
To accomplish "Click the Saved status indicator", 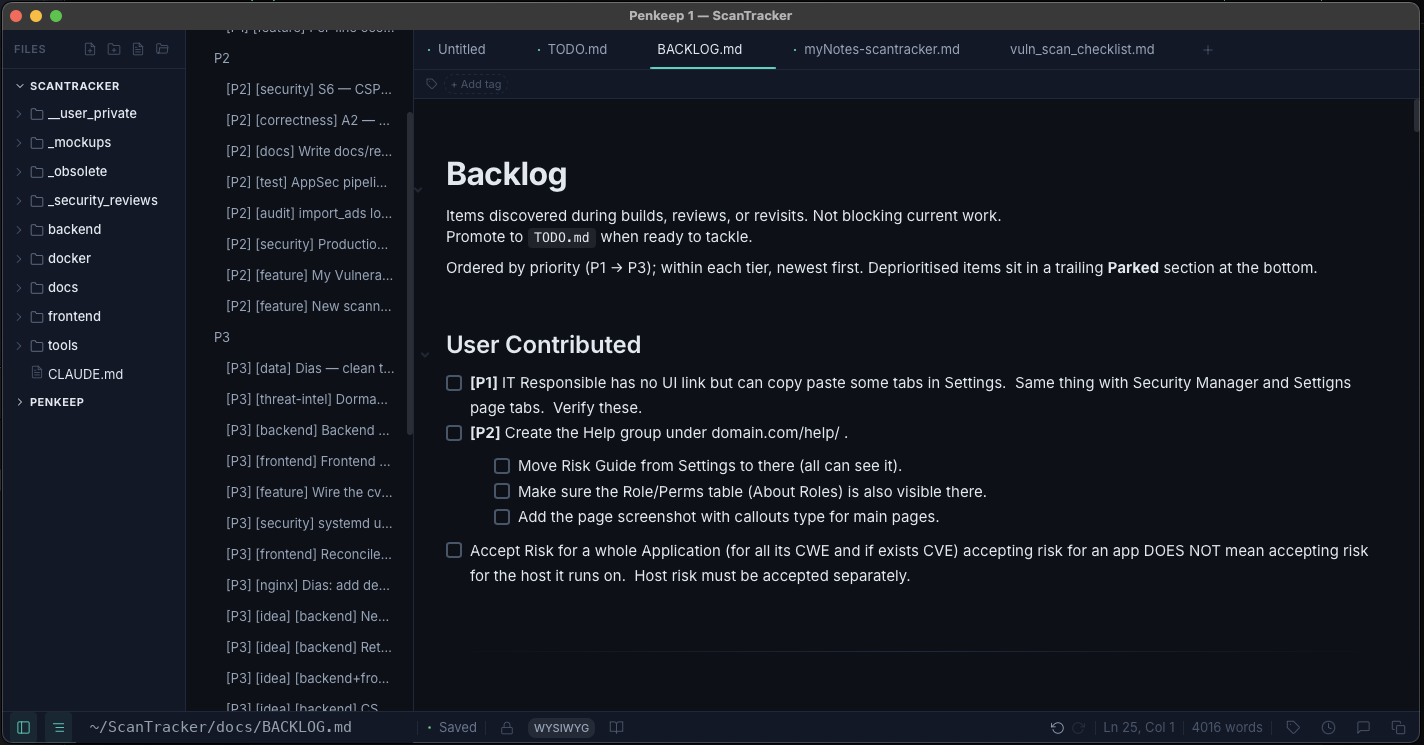I will (x=452, y=727).
